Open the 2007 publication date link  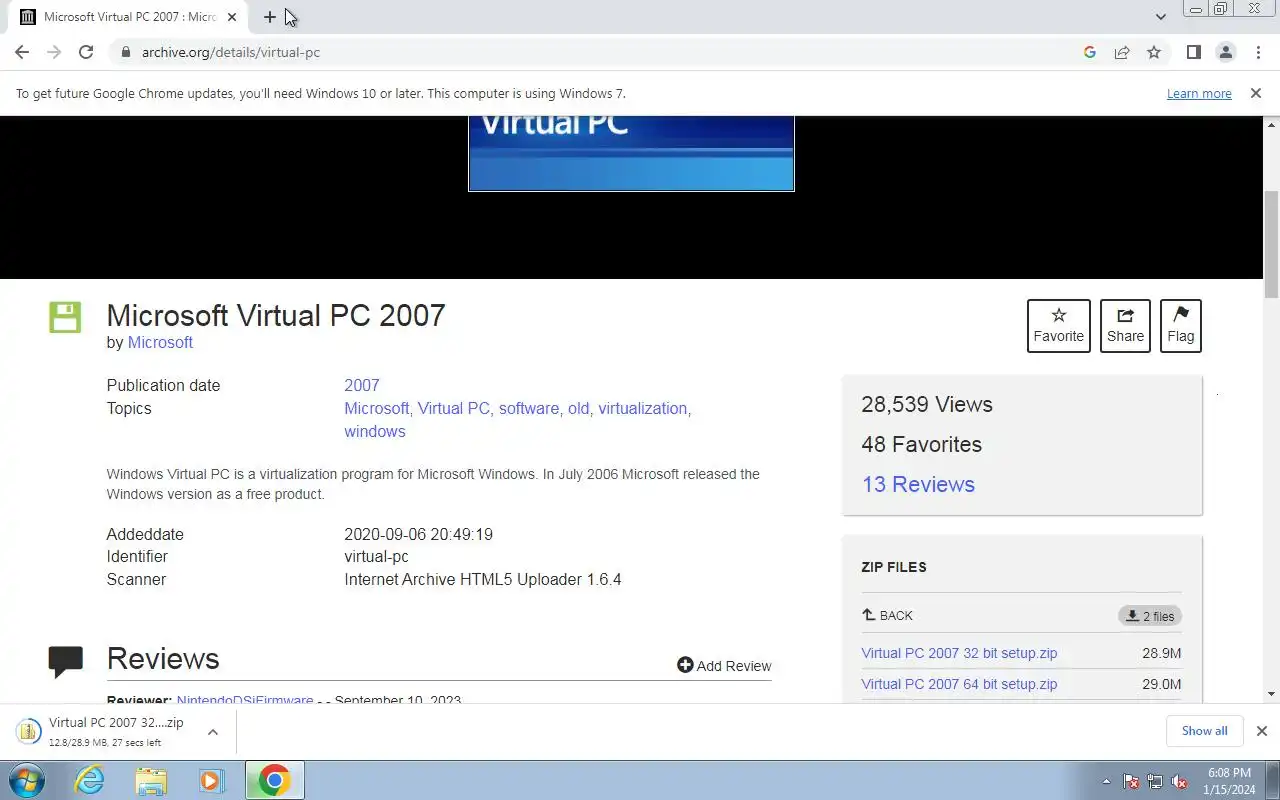coord(362,385)
